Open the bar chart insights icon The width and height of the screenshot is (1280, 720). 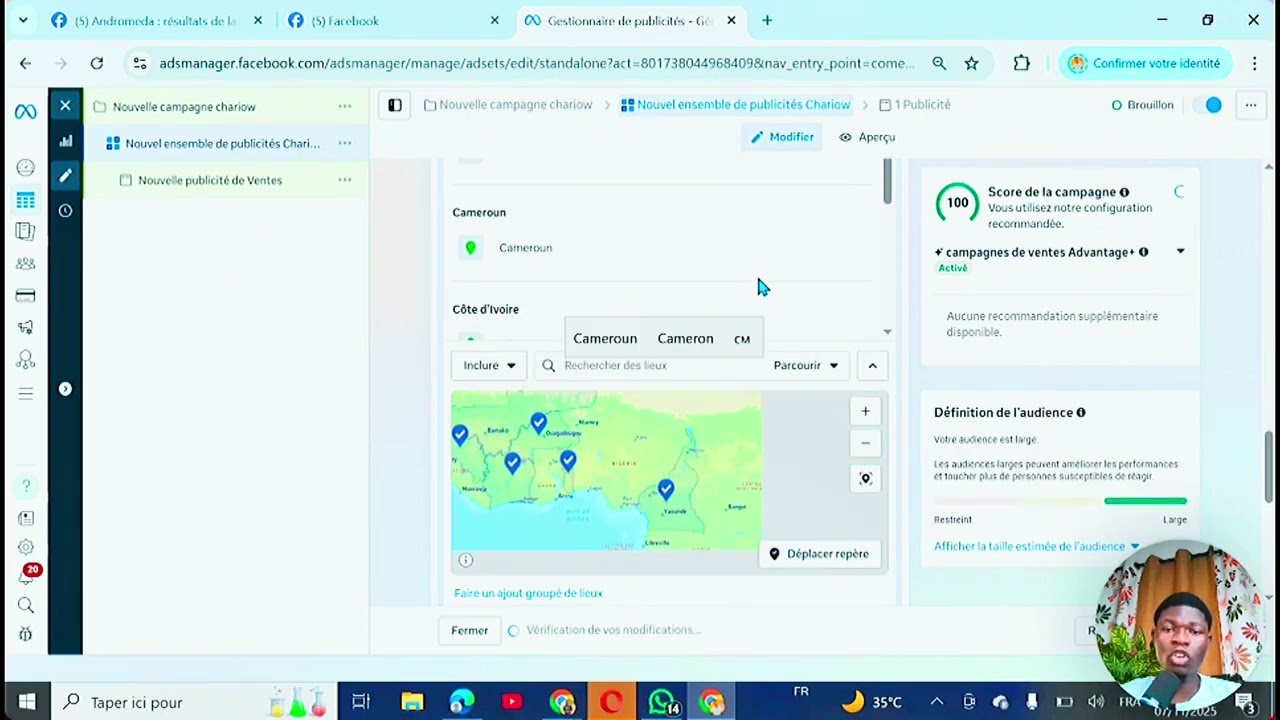point(65,141)
